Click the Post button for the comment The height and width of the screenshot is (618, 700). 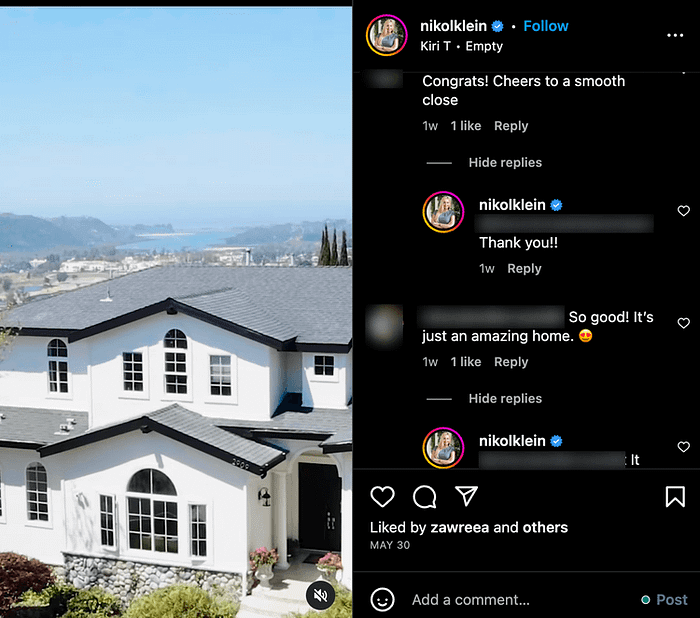pos(671,599)
